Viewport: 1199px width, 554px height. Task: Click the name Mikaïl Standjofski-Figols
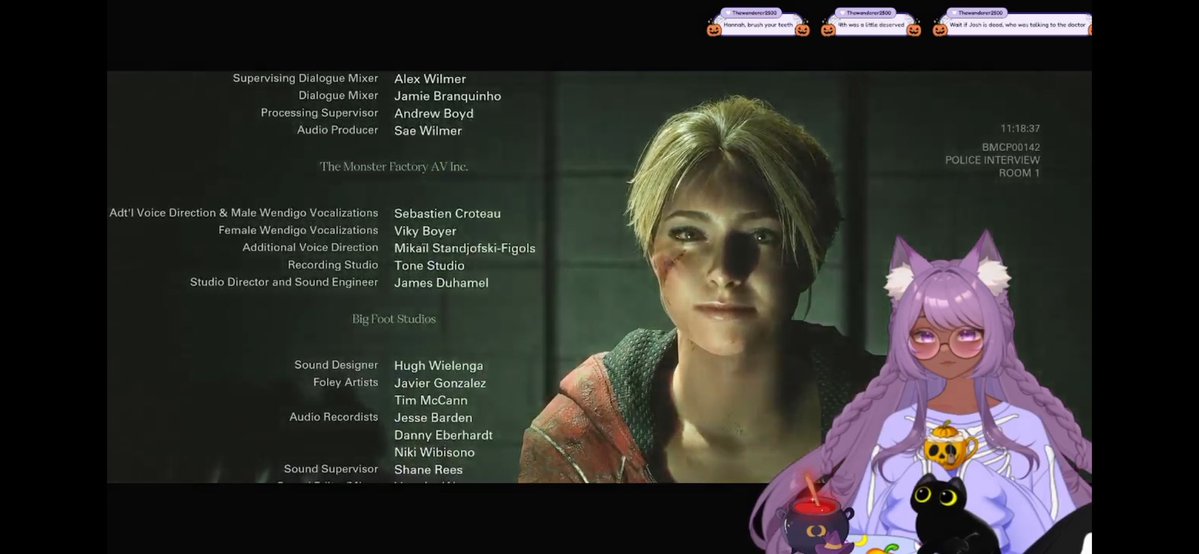[x=464, y=249]
